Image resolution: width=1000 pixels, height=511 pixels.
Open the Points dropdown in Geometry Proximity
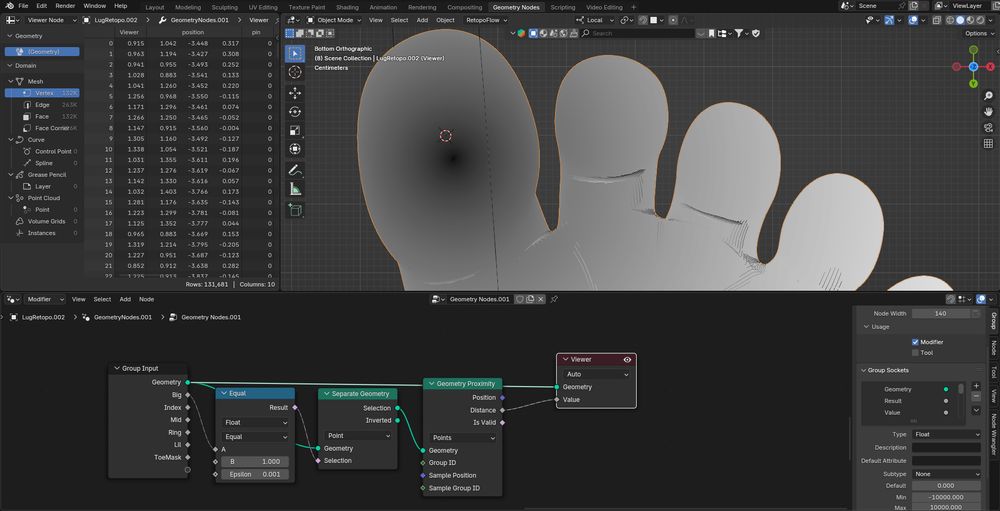coord(462,437)
